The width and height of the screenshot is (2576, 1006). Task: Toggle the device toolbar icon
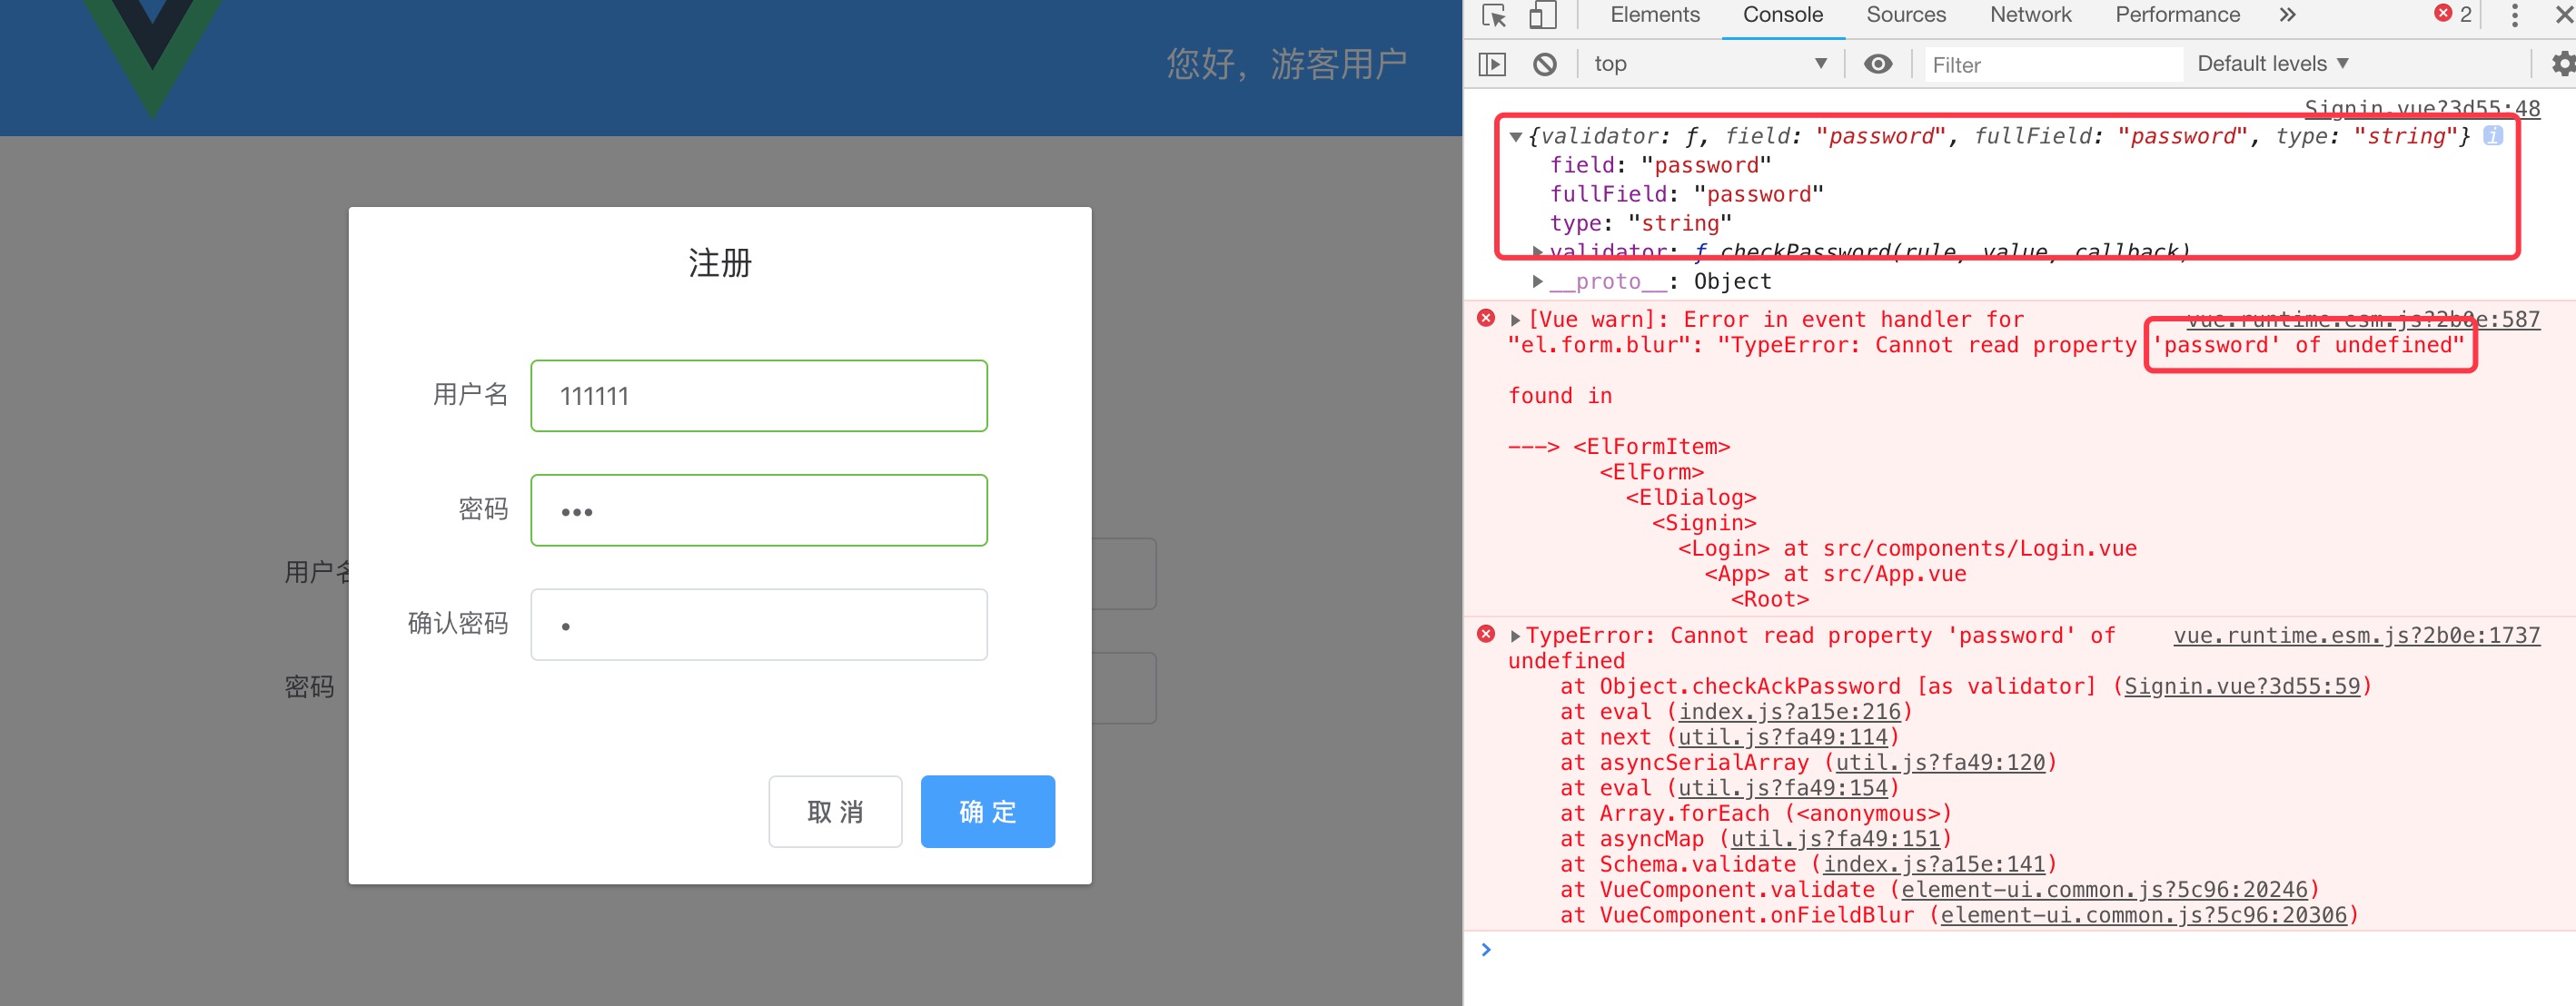1543,15
